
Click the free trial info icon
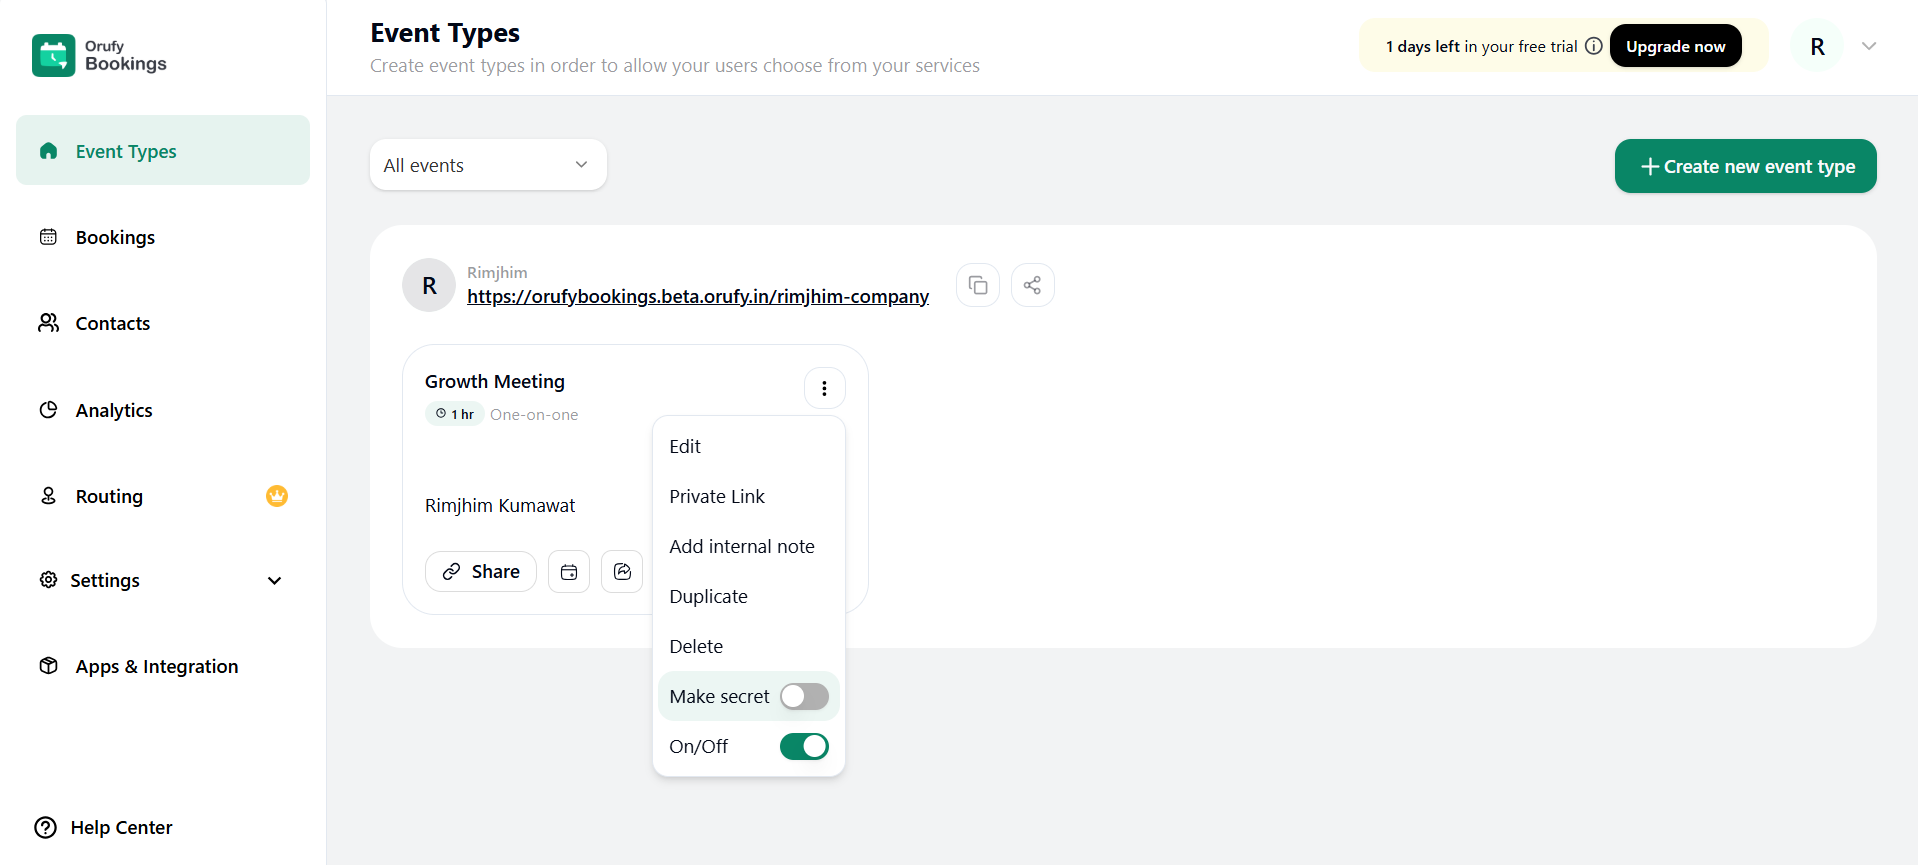pyautogui.click(x=1594, y=46)
